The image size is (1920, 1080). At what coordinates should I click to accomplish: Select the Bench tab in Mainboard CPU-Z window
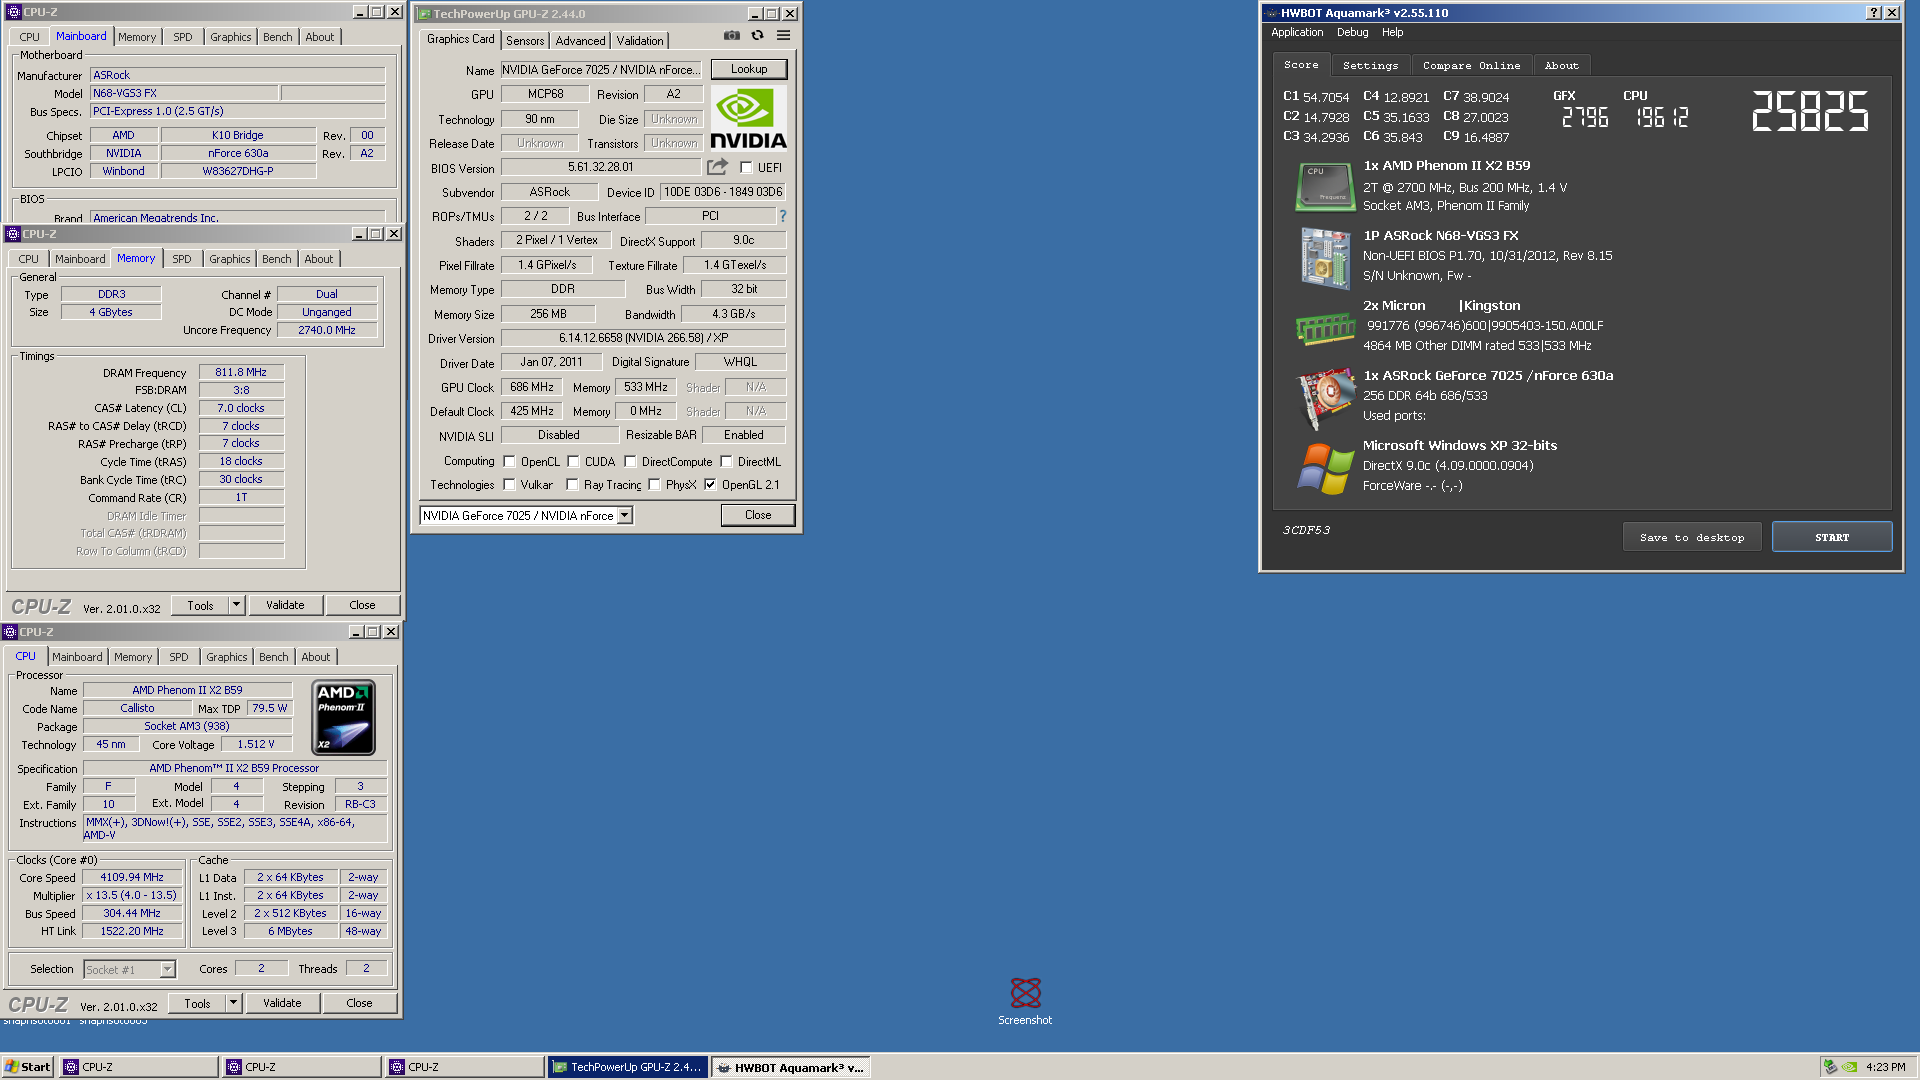[x=278, y=37]
